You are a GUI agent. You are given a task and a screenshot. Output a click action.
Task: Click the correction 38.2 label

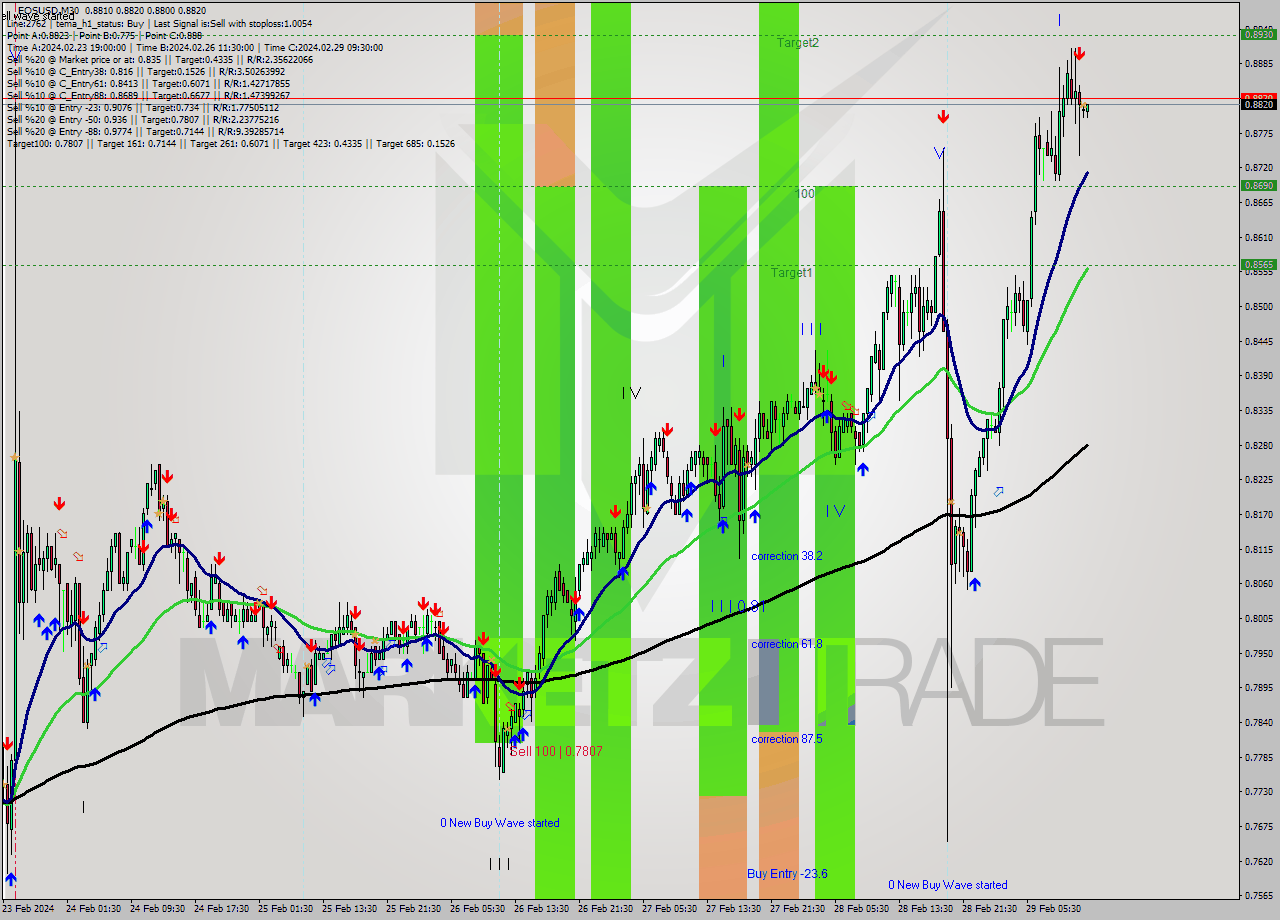(x=787, y=556)
